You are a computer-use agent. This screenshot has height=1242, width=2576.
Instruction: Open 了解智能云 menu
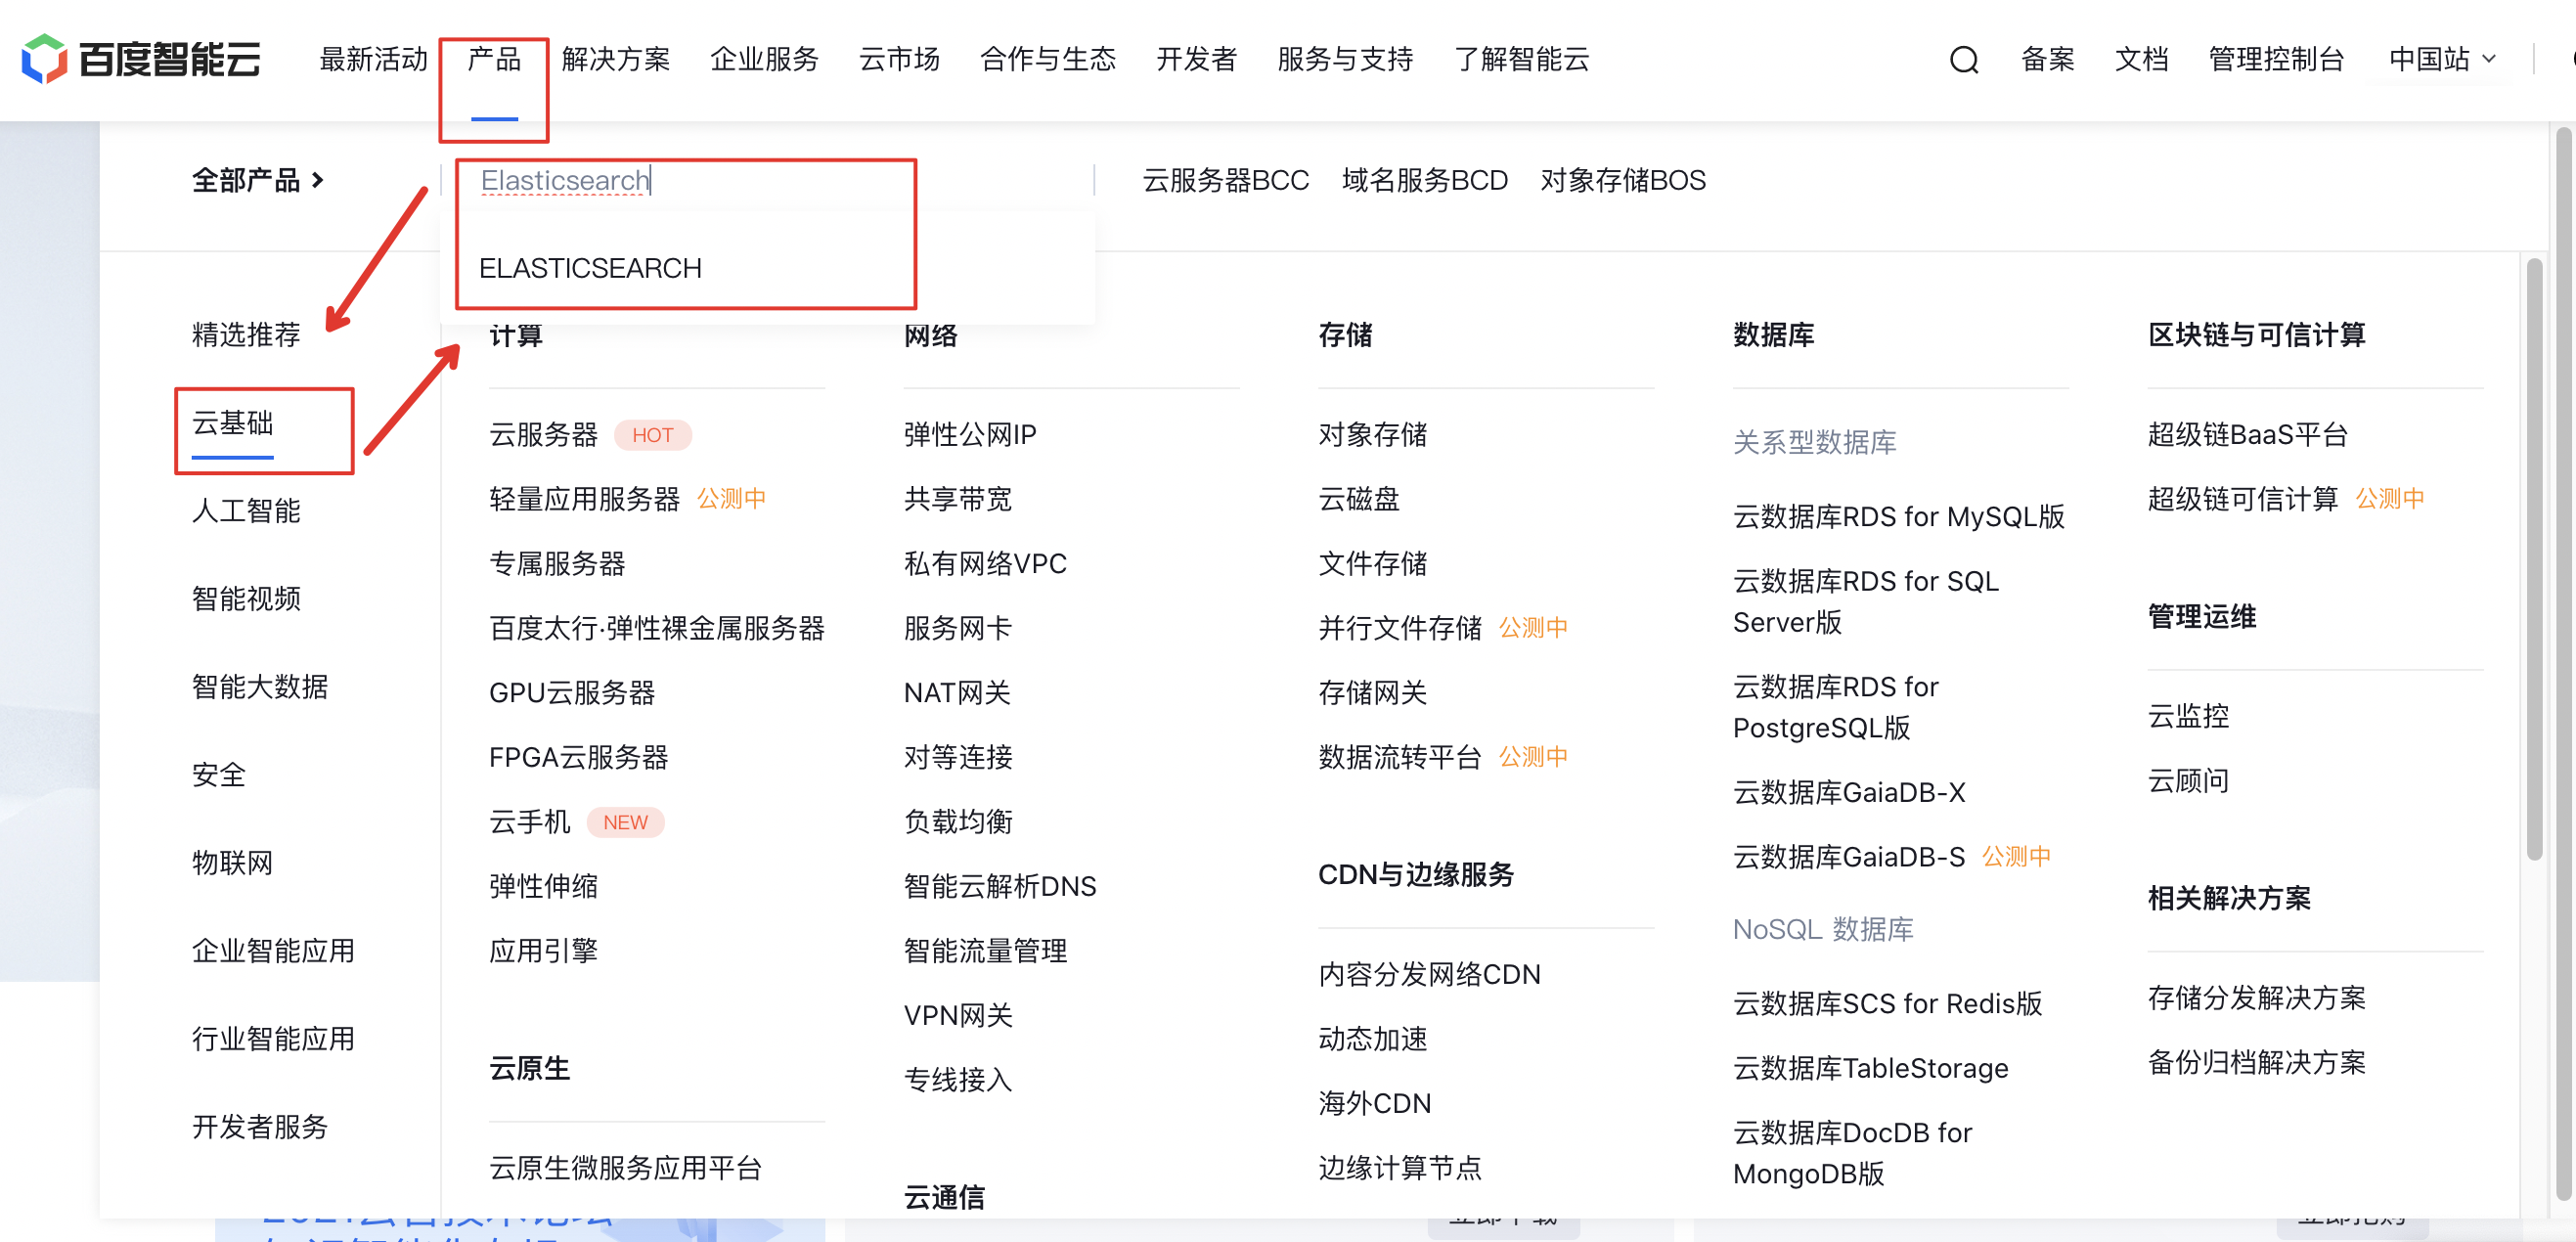1521,59
